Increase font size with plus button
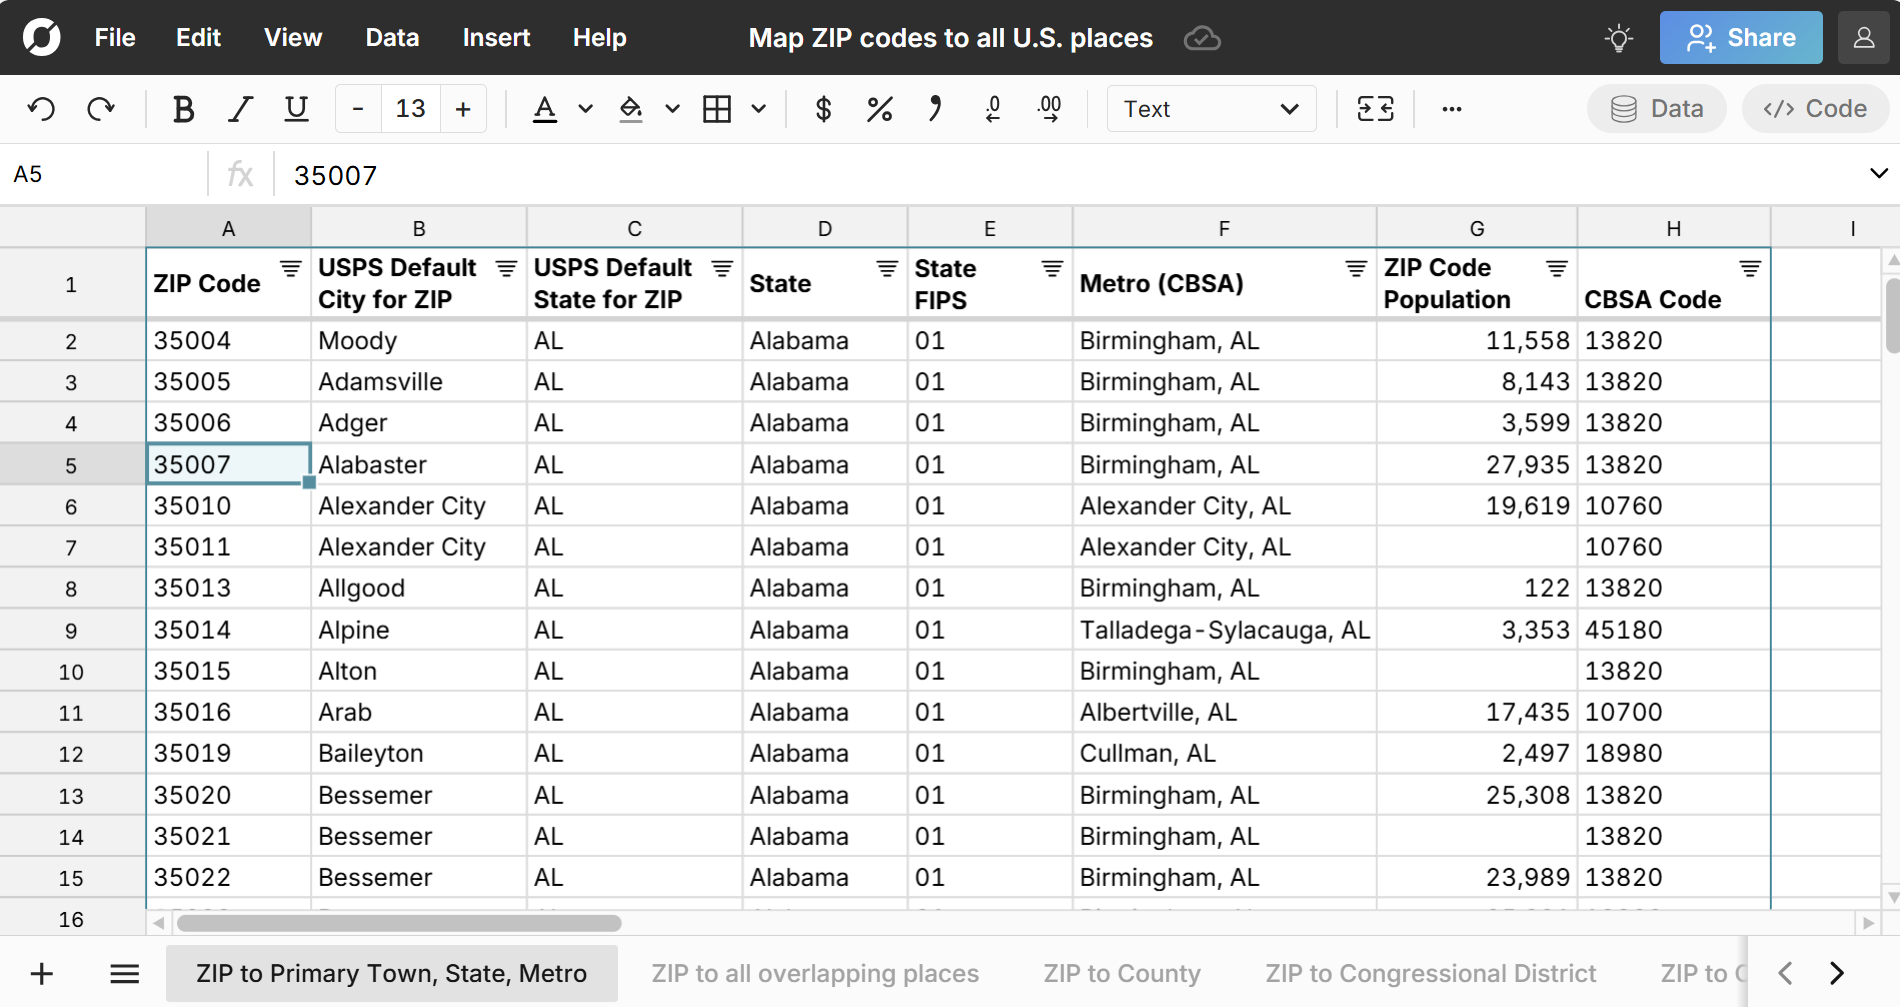This screenshot has width=1900, height=1007. pos(463,109)
